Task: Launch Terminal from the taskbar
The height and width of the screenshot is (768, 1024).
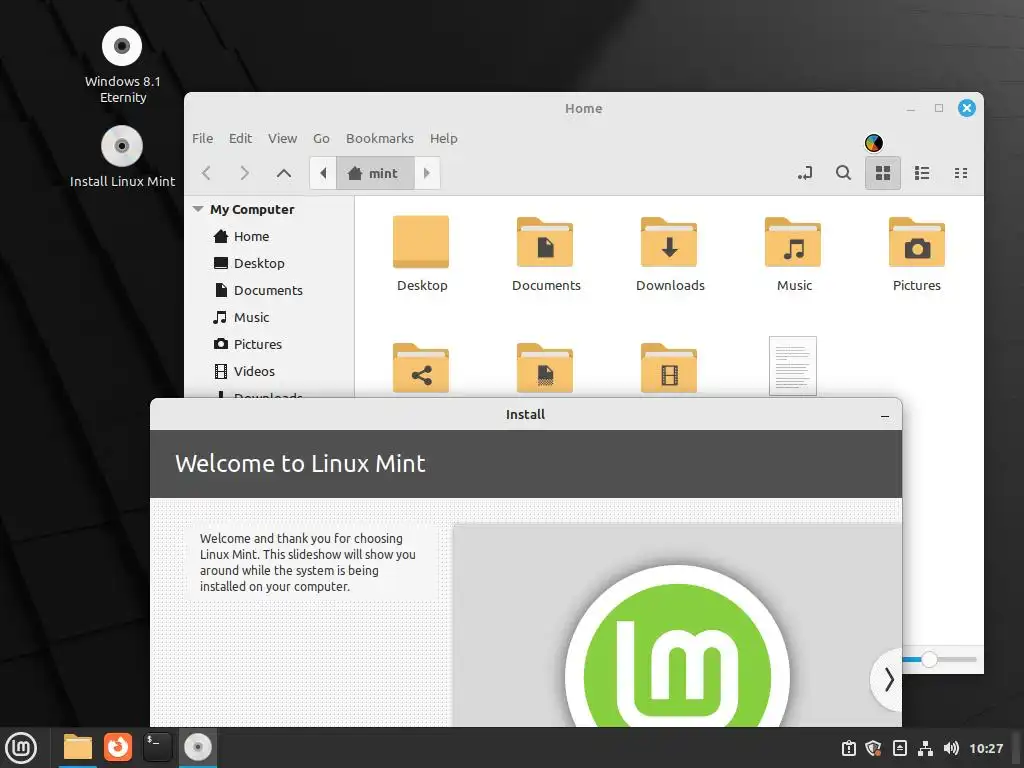Action: 157,747
